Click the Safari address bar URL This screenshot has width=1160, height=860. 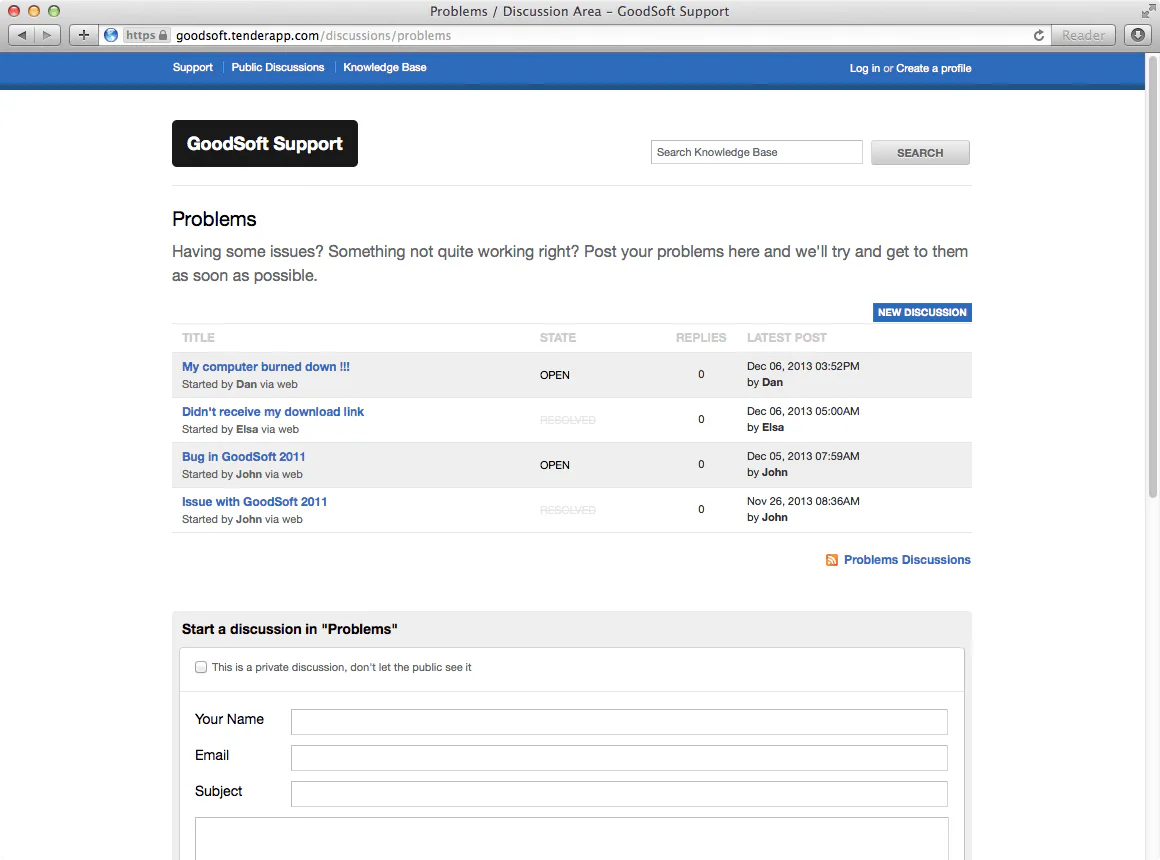(x=314, y=36)
